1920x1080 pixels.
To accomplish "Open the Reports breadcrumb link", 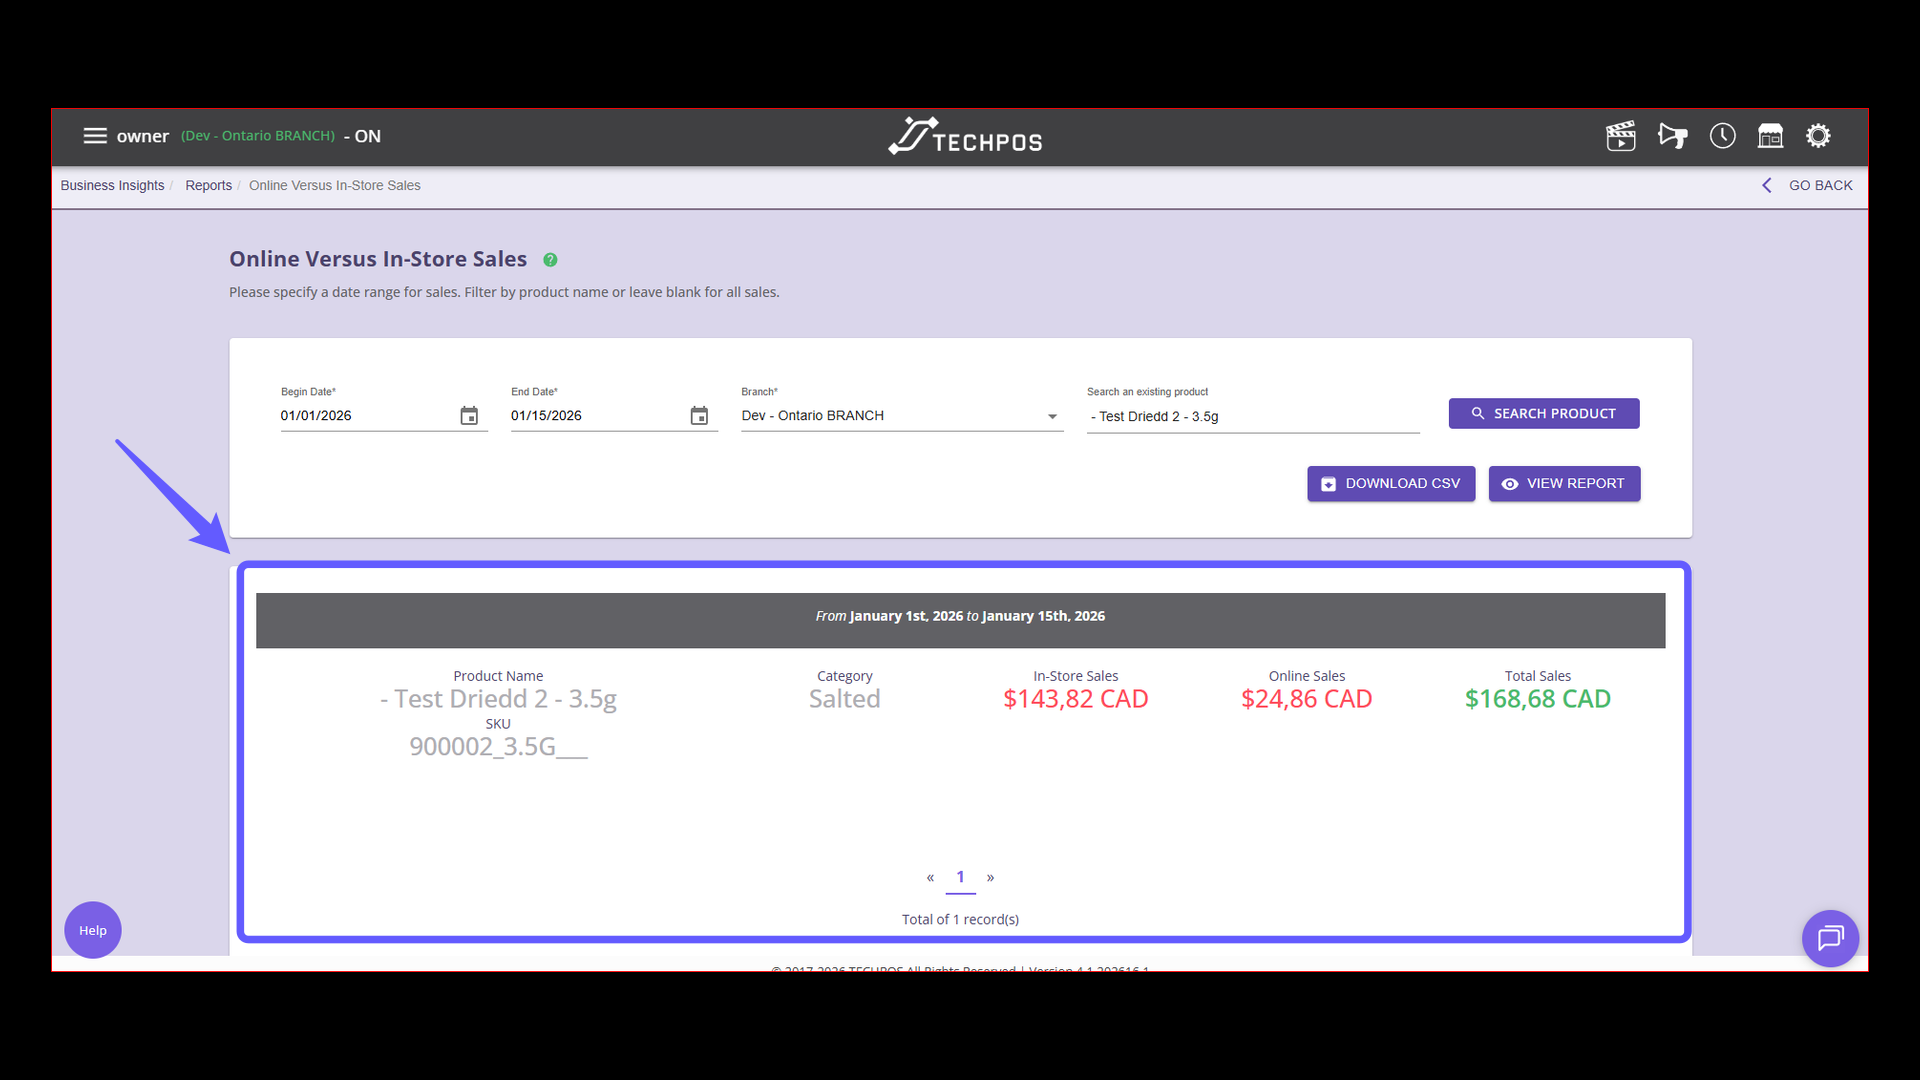I will (208, 185).
